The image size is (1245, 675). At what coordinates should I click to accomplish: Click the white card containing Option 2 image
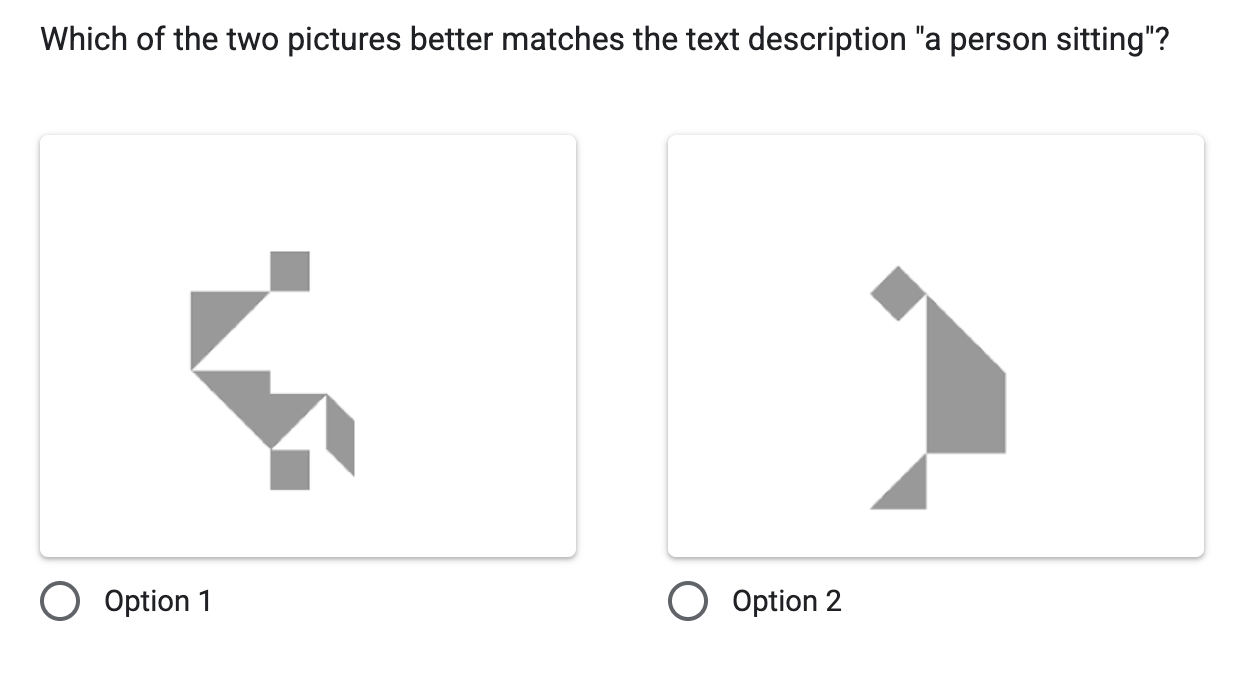(x=935, y=345)
